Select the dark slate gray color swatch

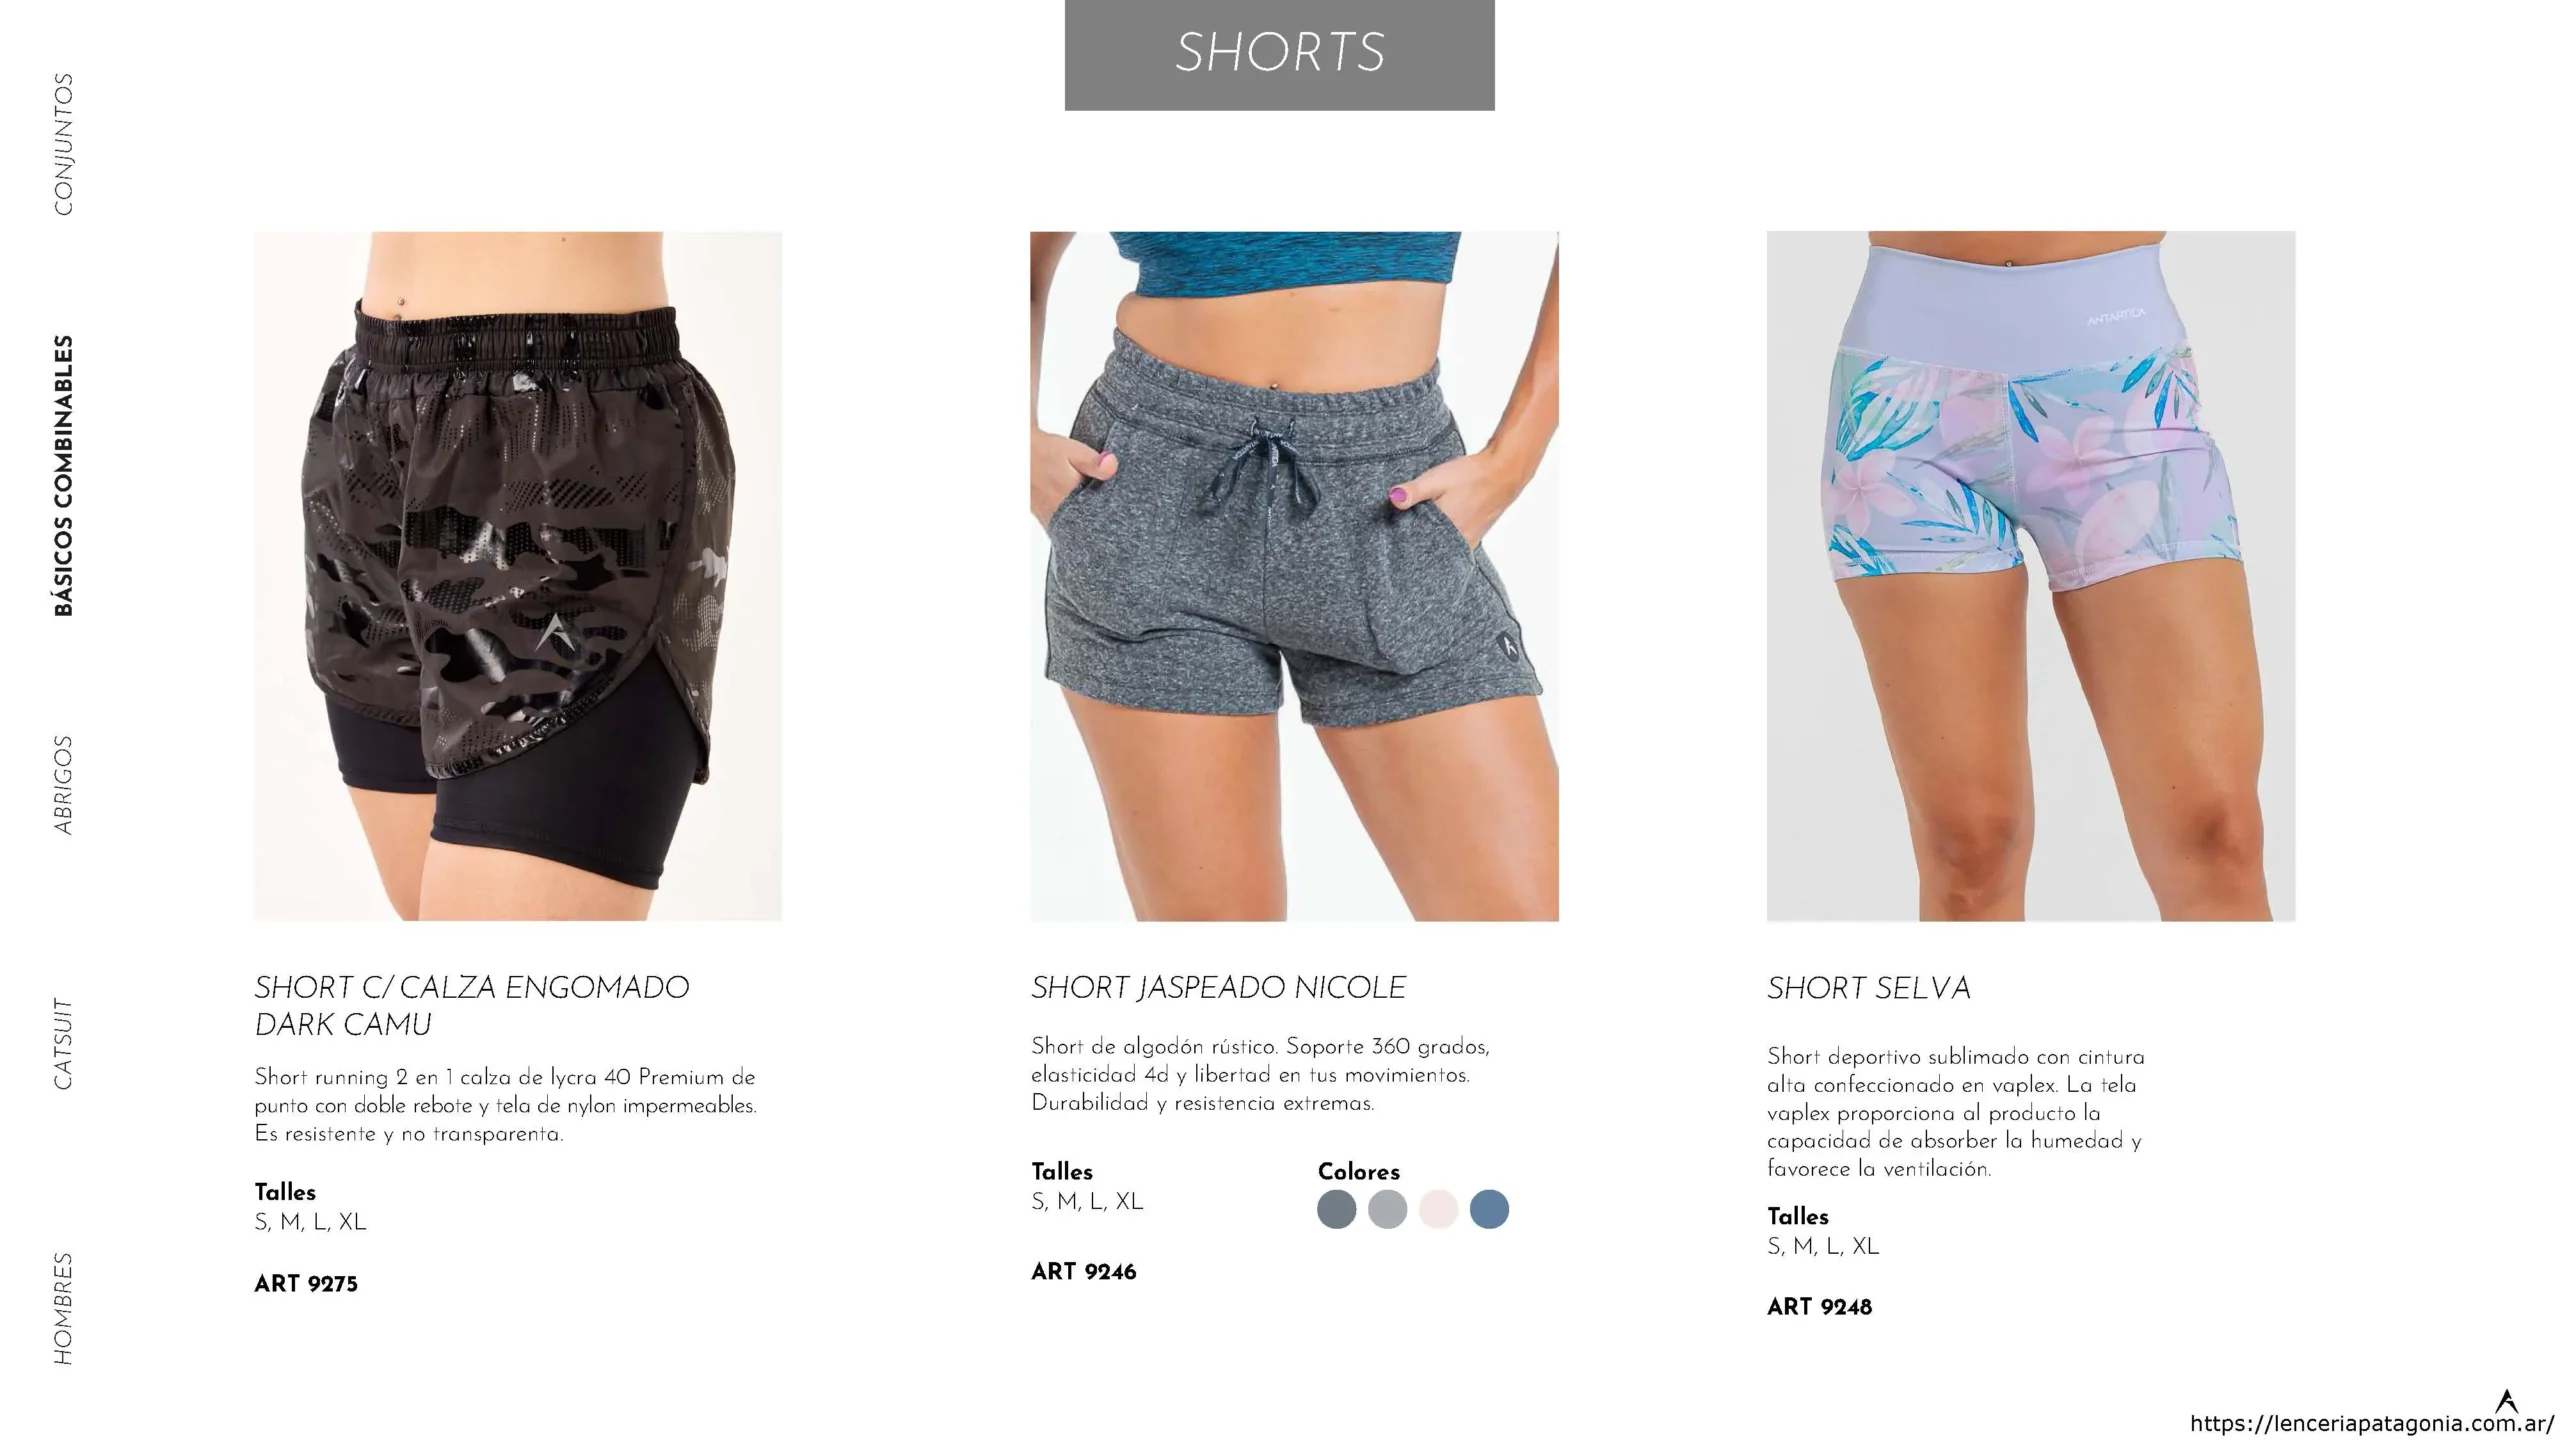tap(1336, 1209)
